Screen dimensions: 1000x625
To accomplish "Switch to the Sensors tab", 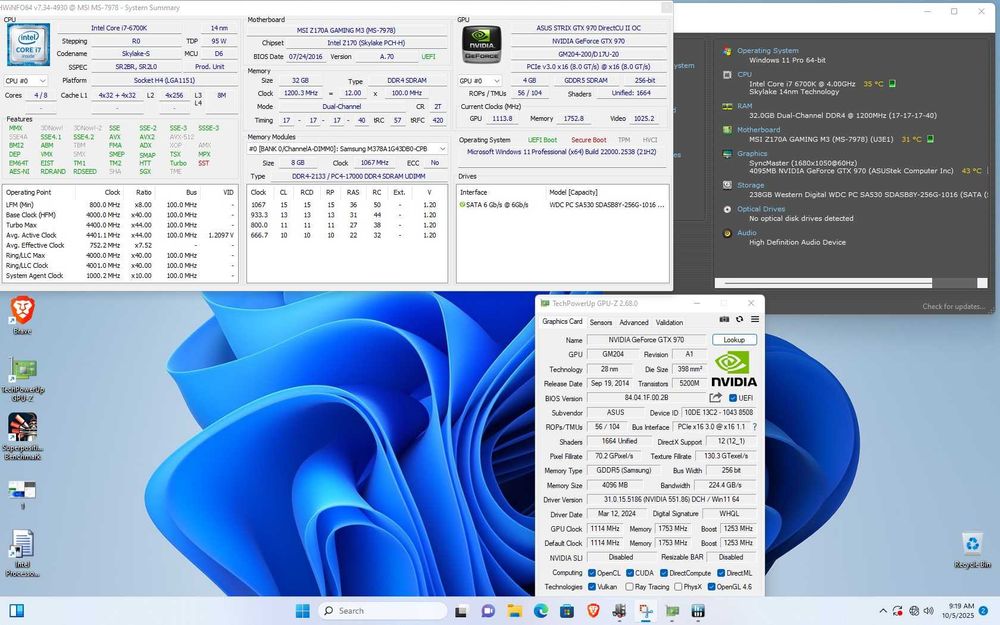I will tap(601, 322).
